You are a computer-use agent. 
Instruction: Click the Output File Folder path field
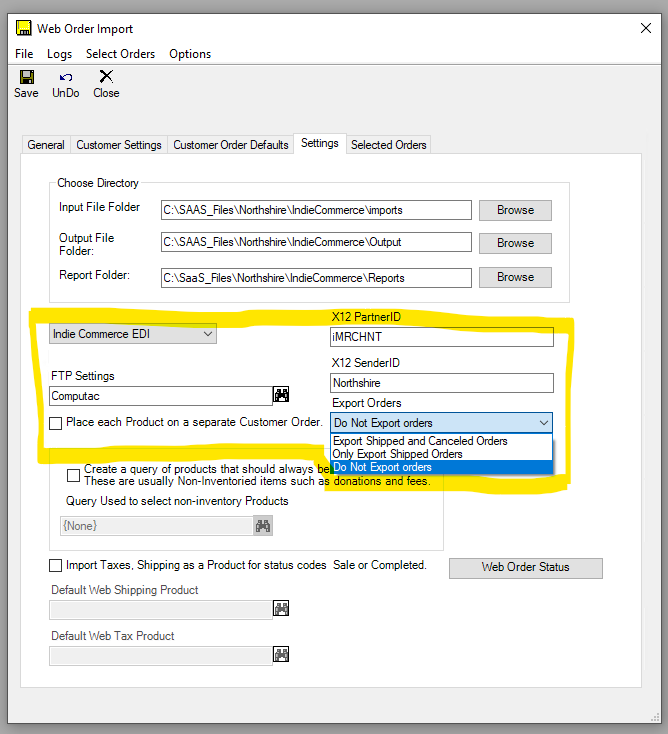(316, 242)
